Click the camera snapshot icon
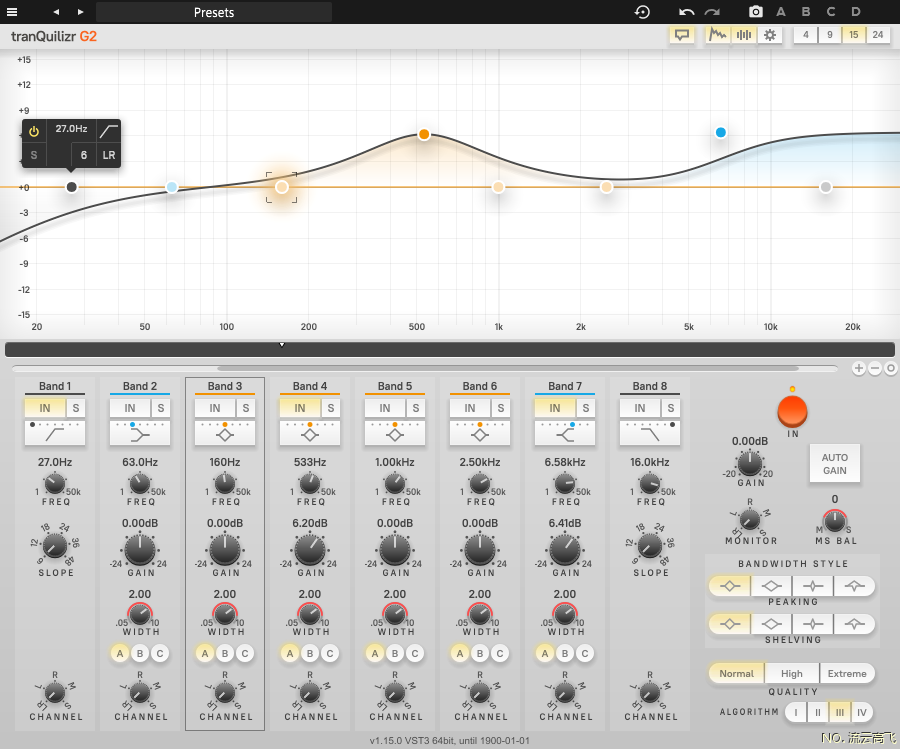 pos(756,11)
